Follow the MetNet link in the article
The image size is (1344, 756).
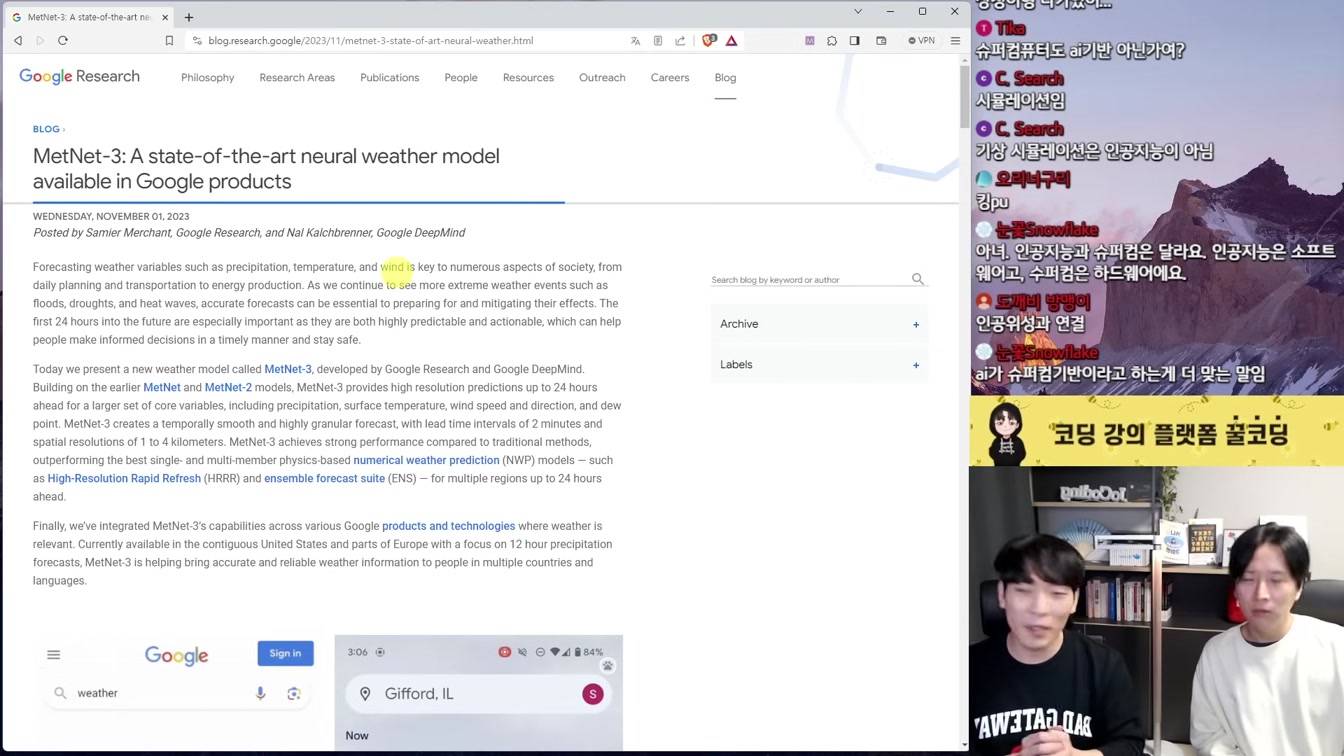(x=162, y=388)
